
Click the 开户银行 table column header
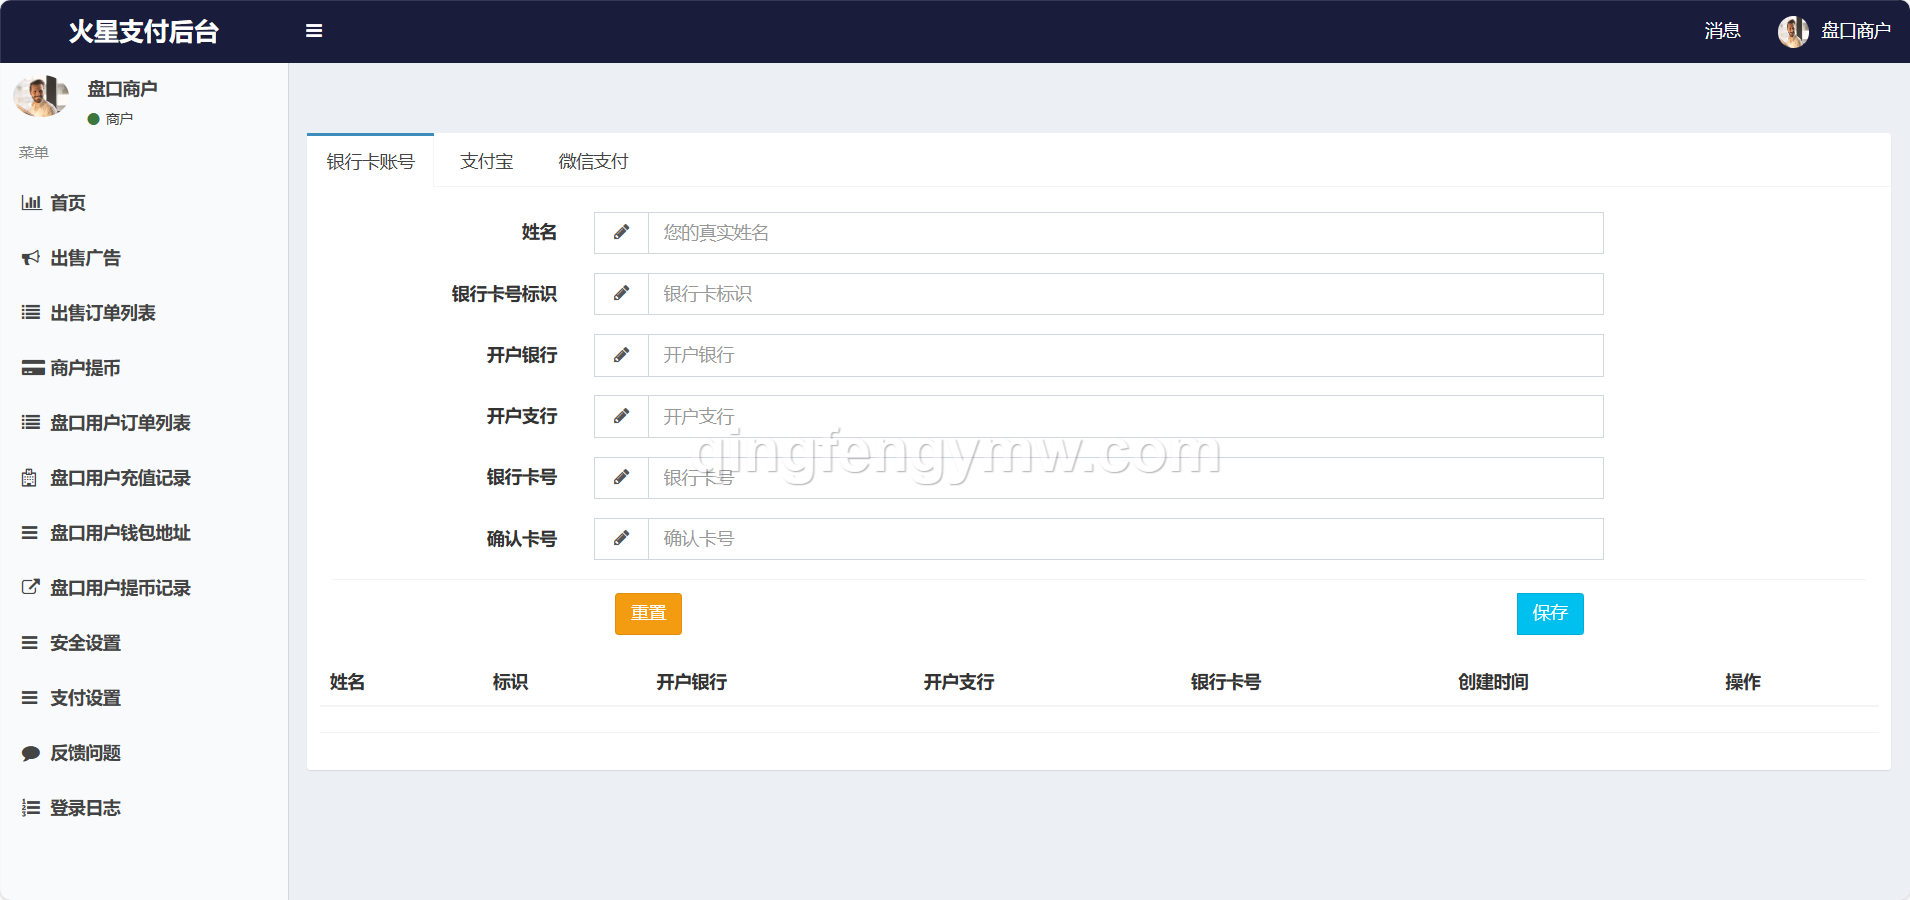coord(691,682)
